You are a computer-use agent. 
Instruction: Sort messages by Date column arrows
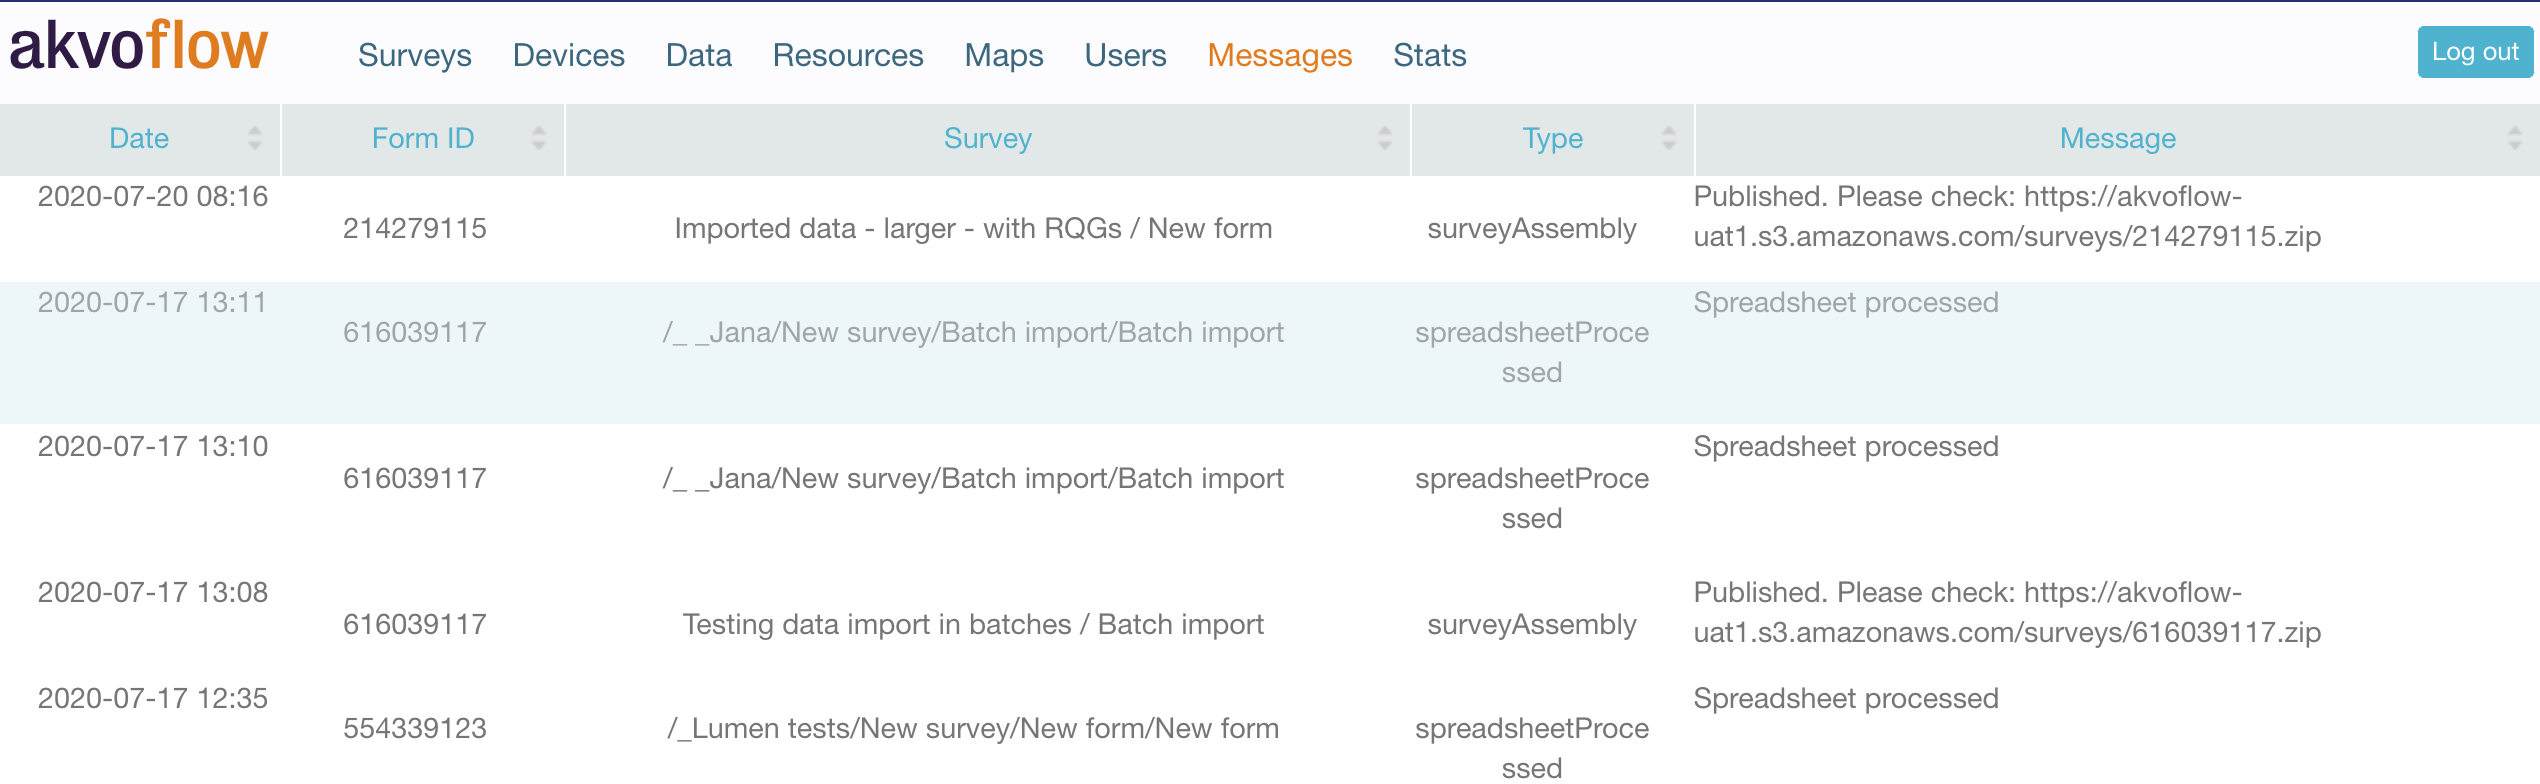click(x=255, y=138)
